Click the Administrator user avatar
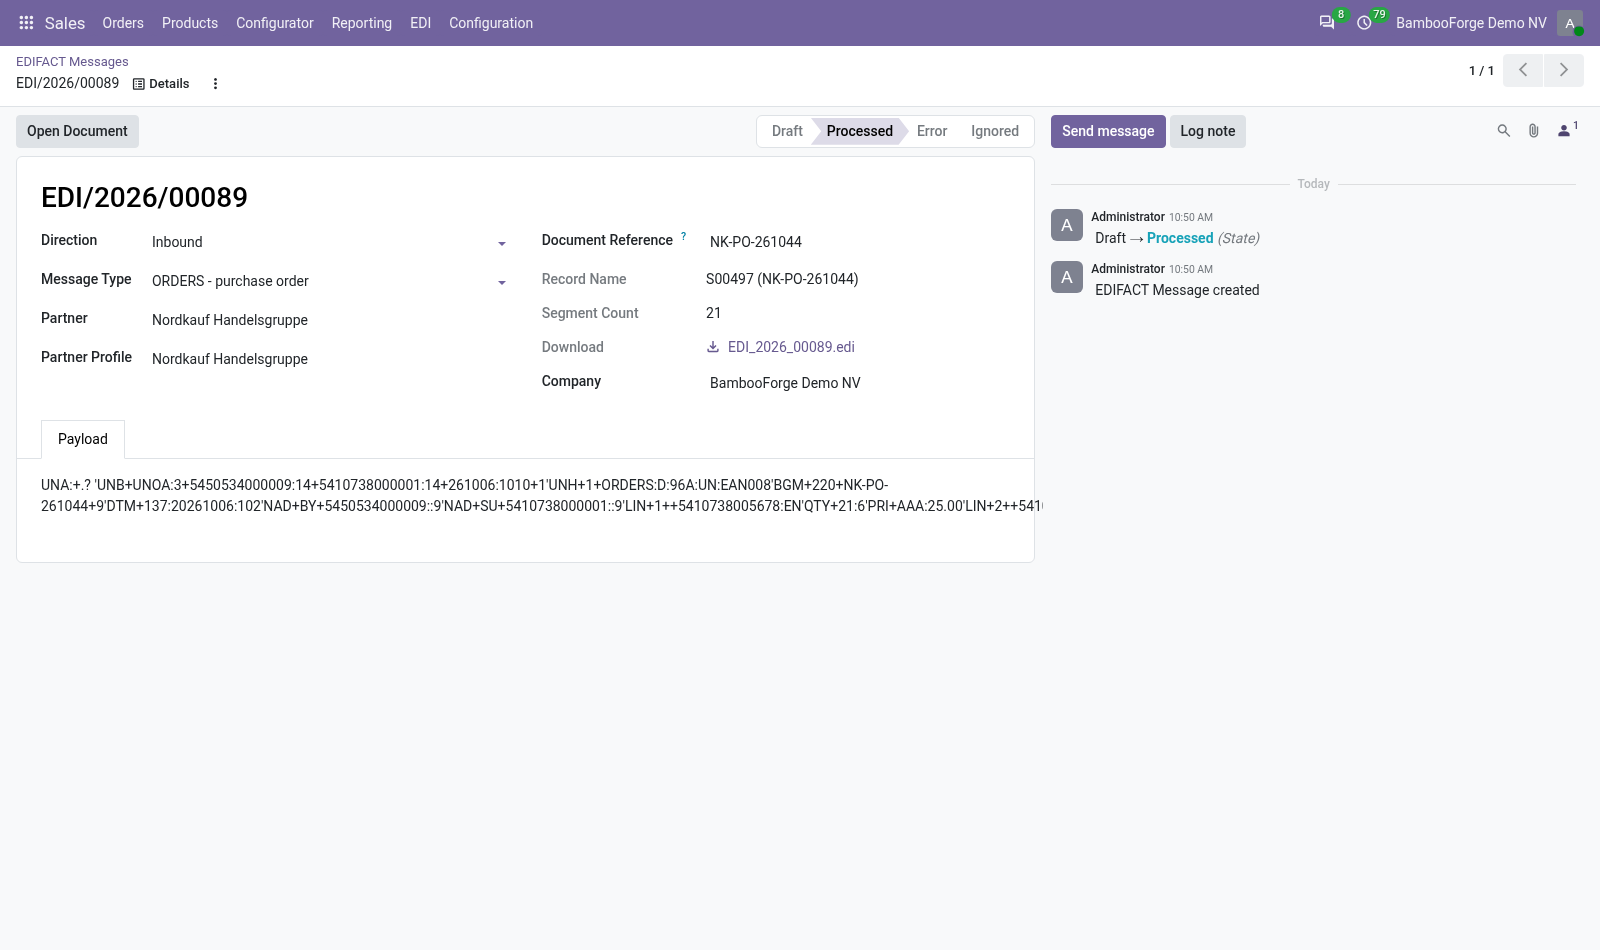 (1570, 23)
